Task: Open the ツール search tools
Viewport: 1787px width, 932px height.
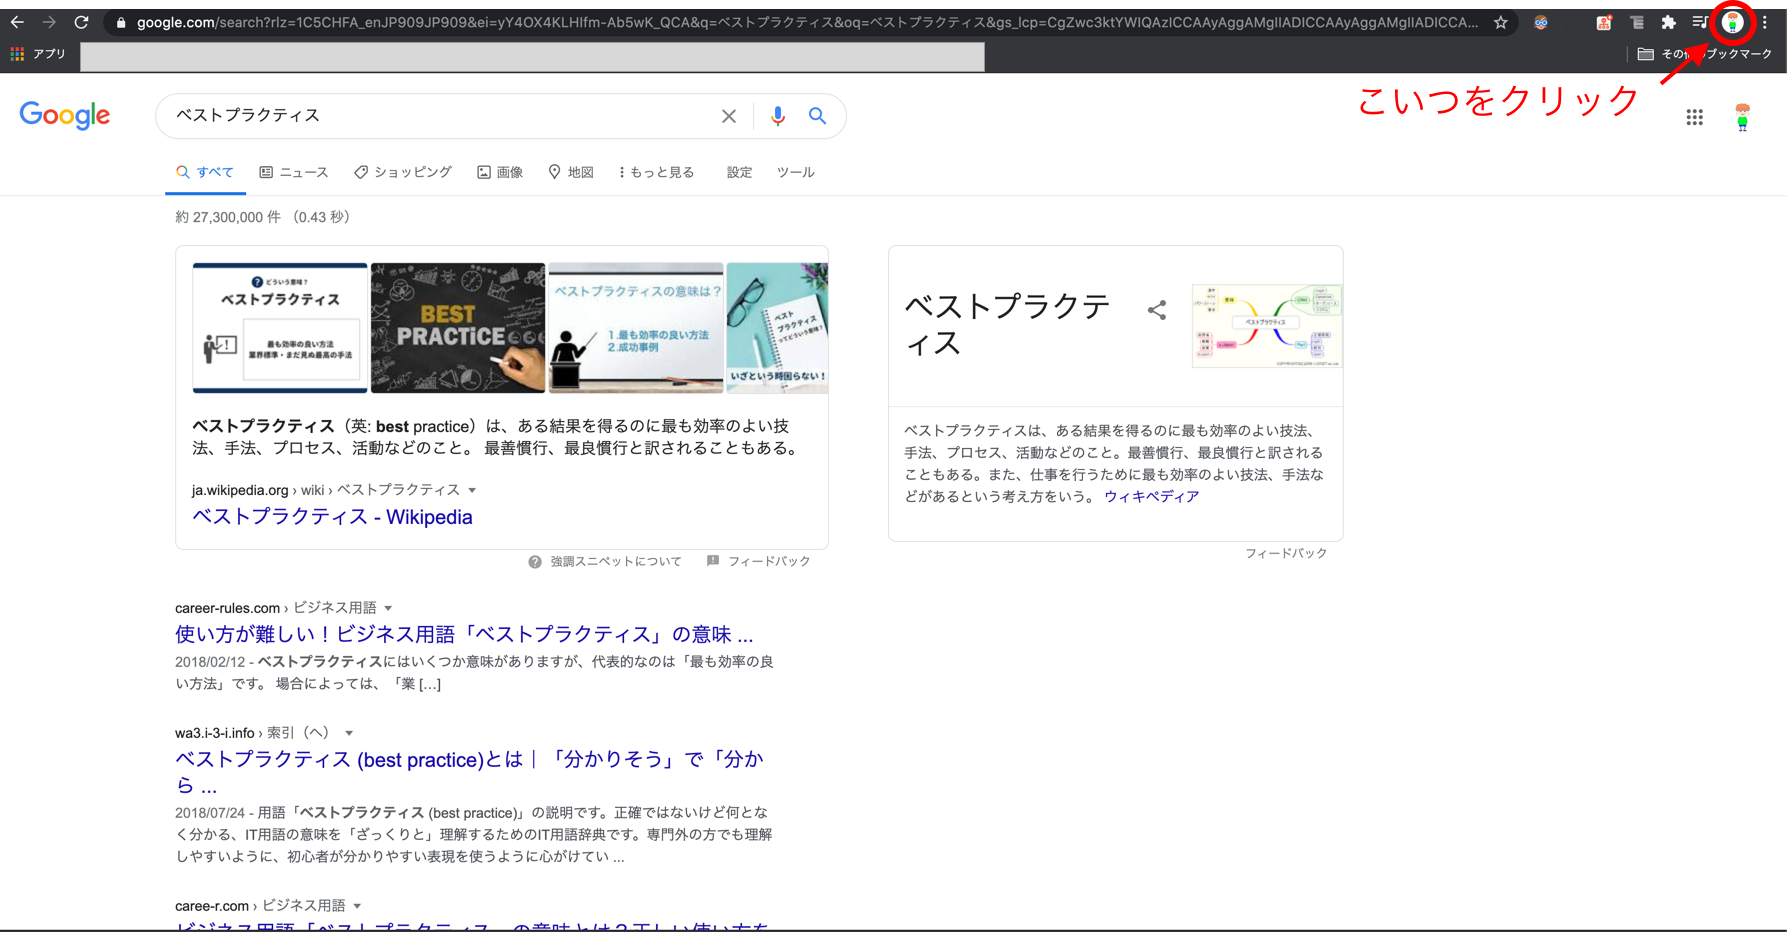Action: coord(796,172)
